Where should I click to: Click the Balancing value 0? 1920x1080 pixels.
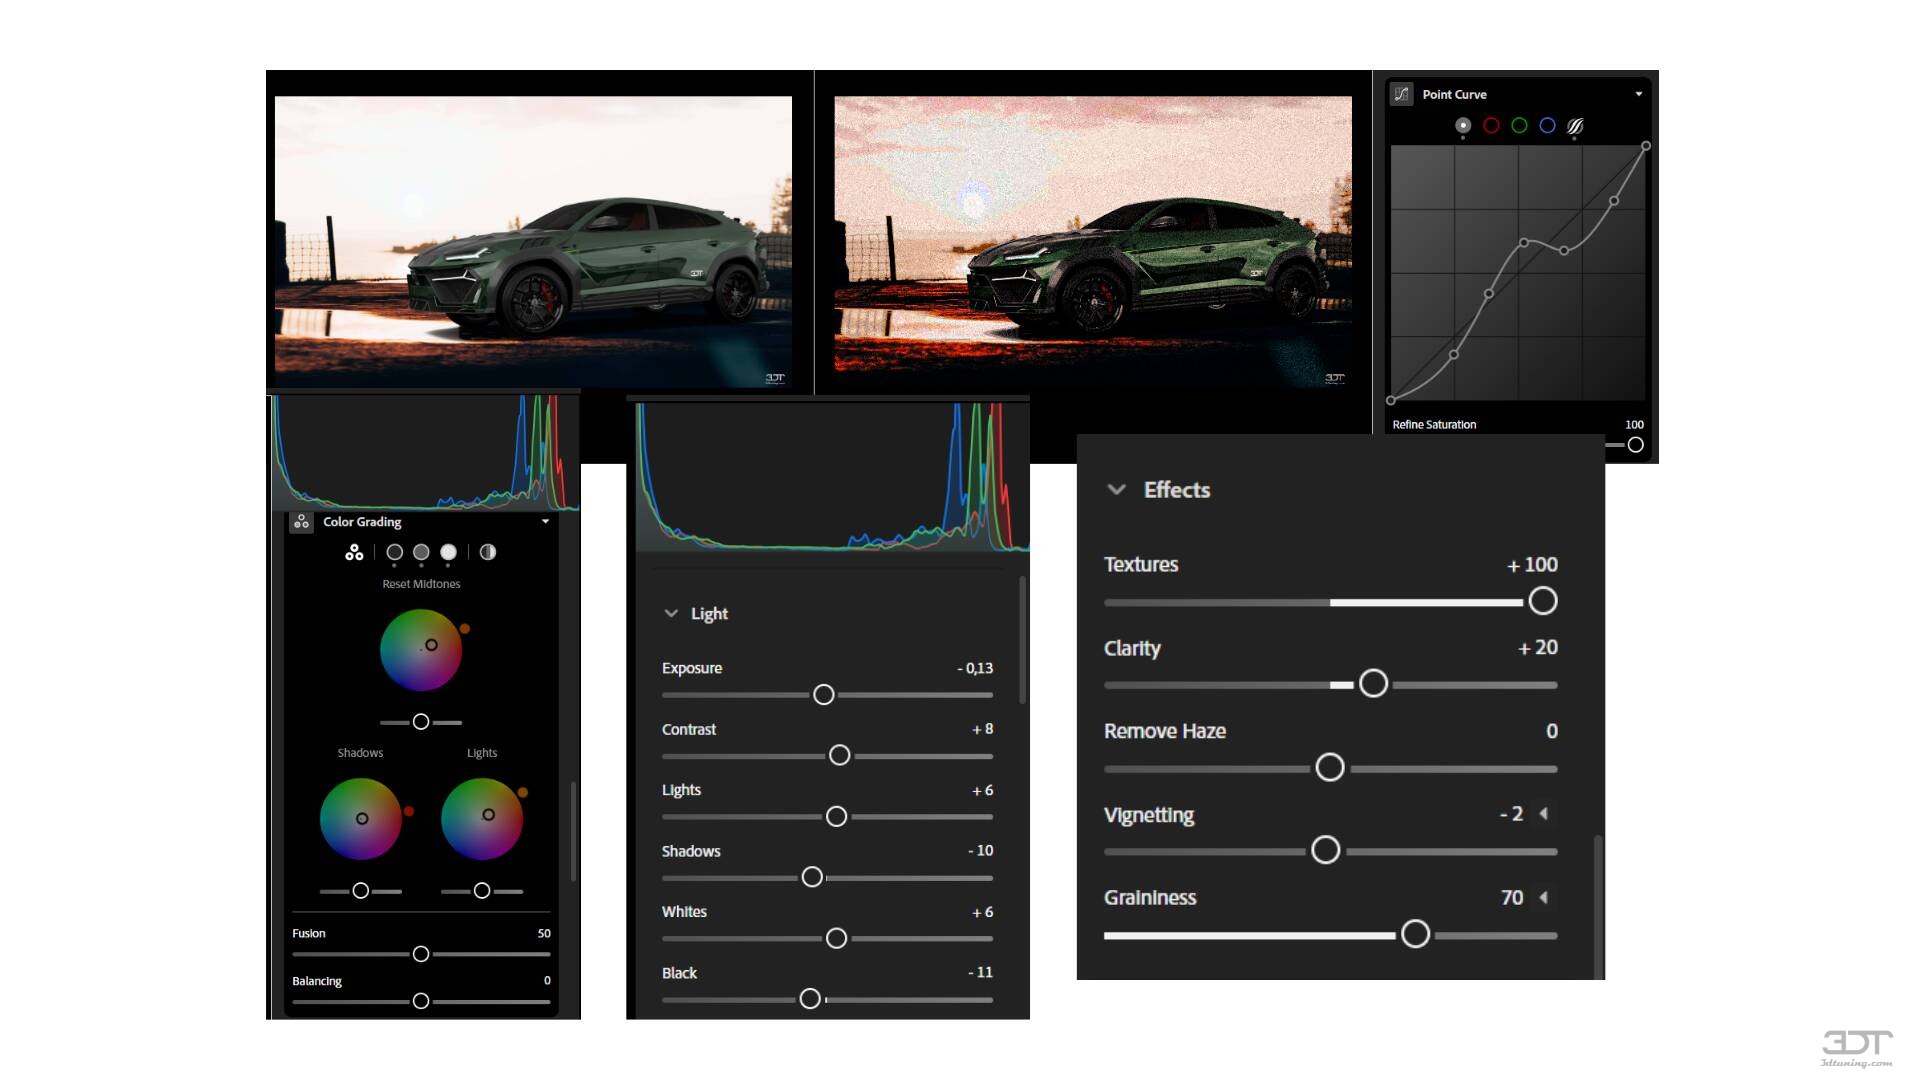click(547, 980)
